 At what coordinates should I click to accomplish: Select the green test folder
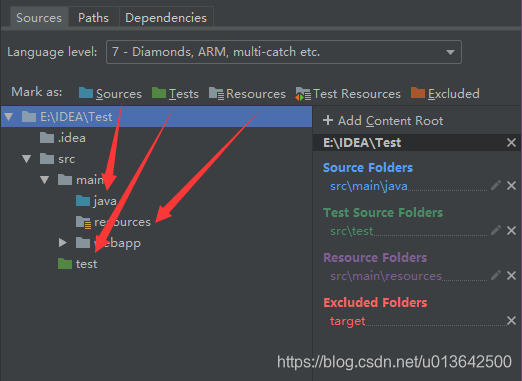(78, 264)
